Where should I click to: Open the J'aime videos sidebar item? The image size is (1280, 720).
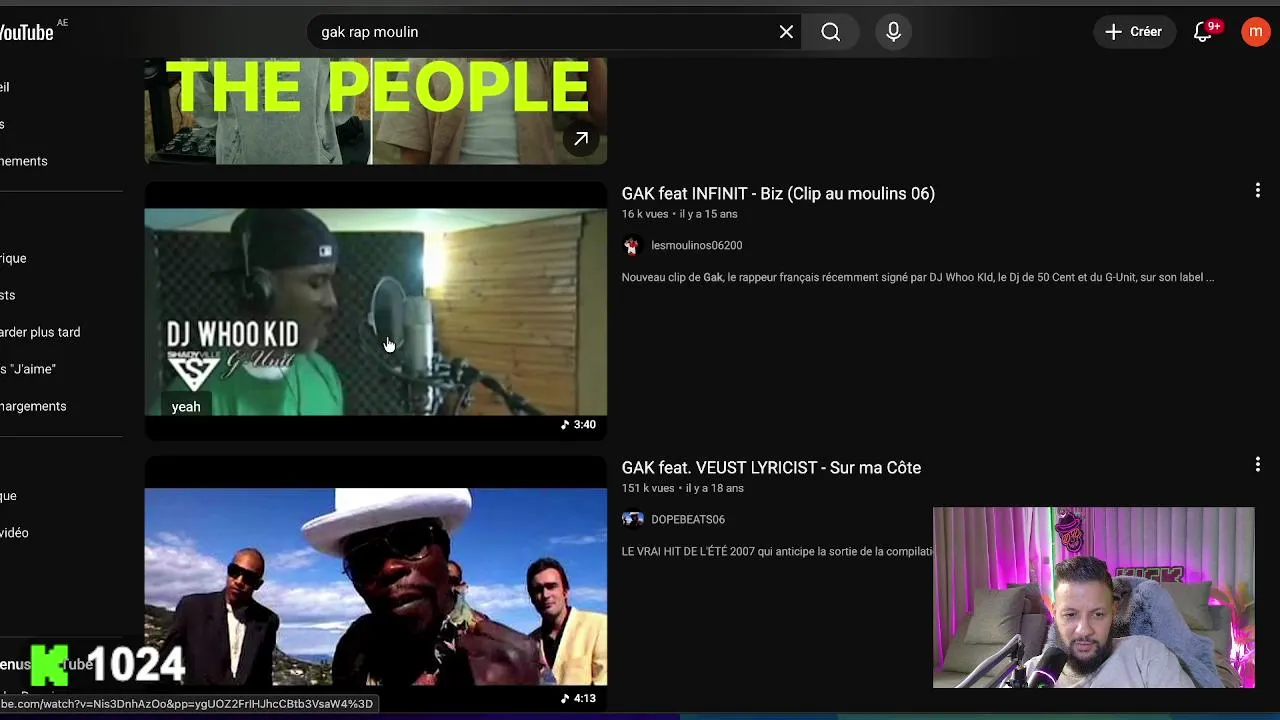[28, 369]
